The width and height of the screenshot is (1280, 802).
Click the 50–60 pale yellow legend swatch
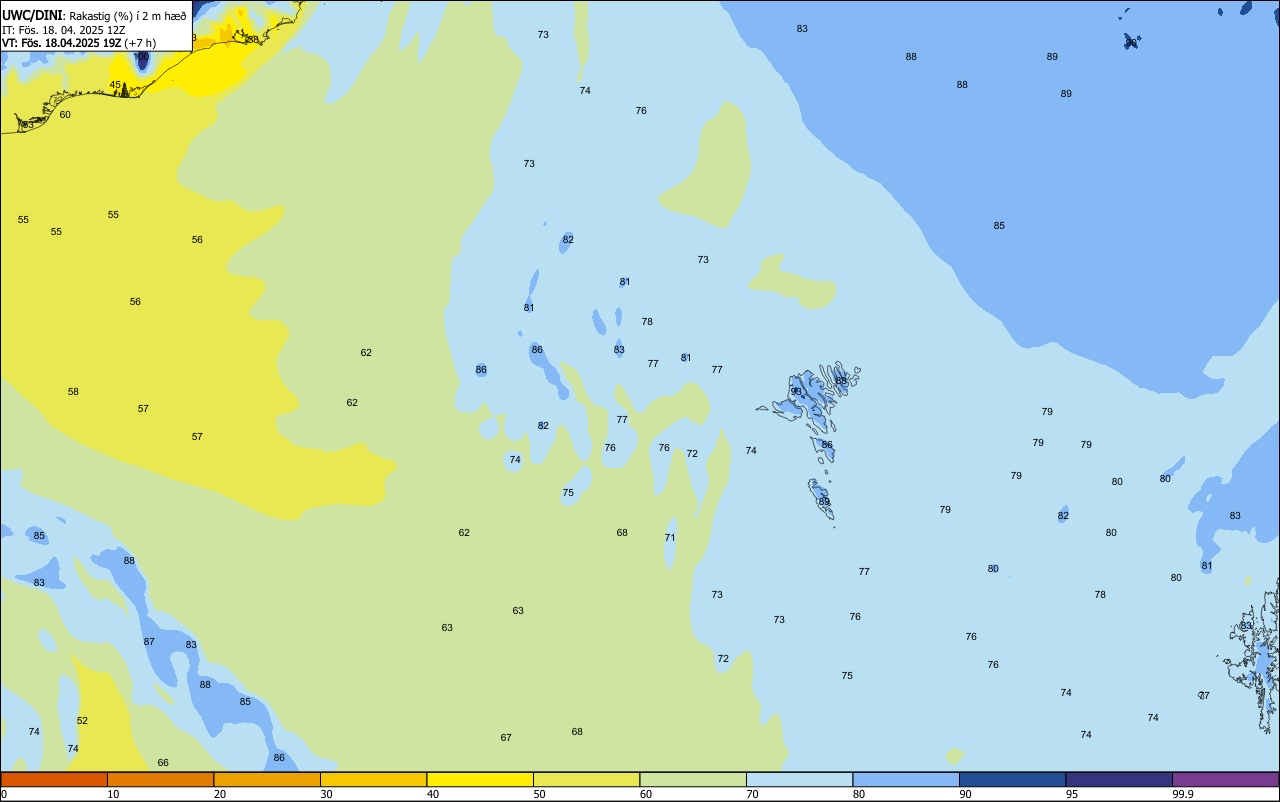click(586, 779)
